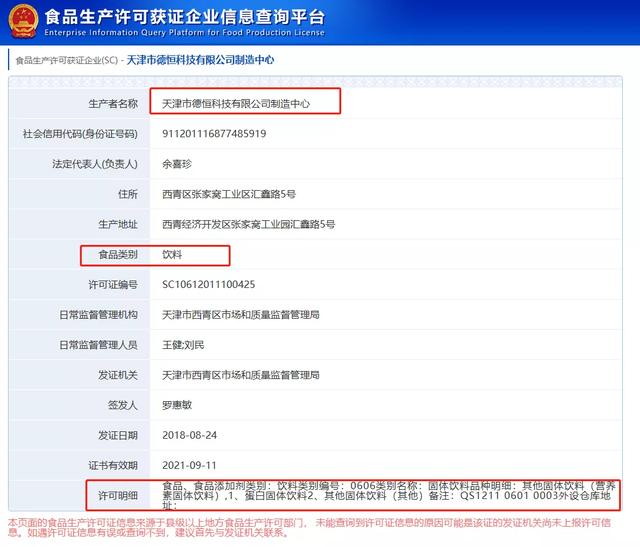The height and width of the screenshot is (547, 640).
Task: Select the 食品类别 label
Action: (x=118, y=255)
